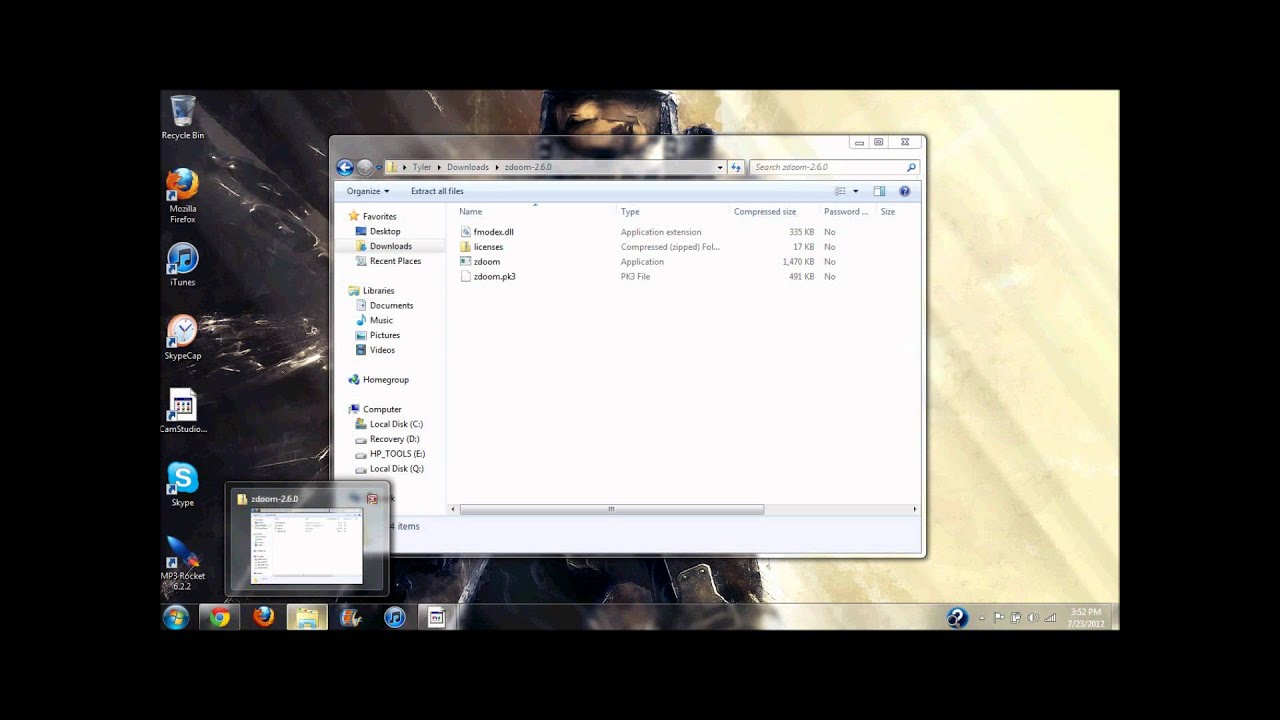Sort by the Type column header
Screen dimensions: 1280x720
point(672,212)
